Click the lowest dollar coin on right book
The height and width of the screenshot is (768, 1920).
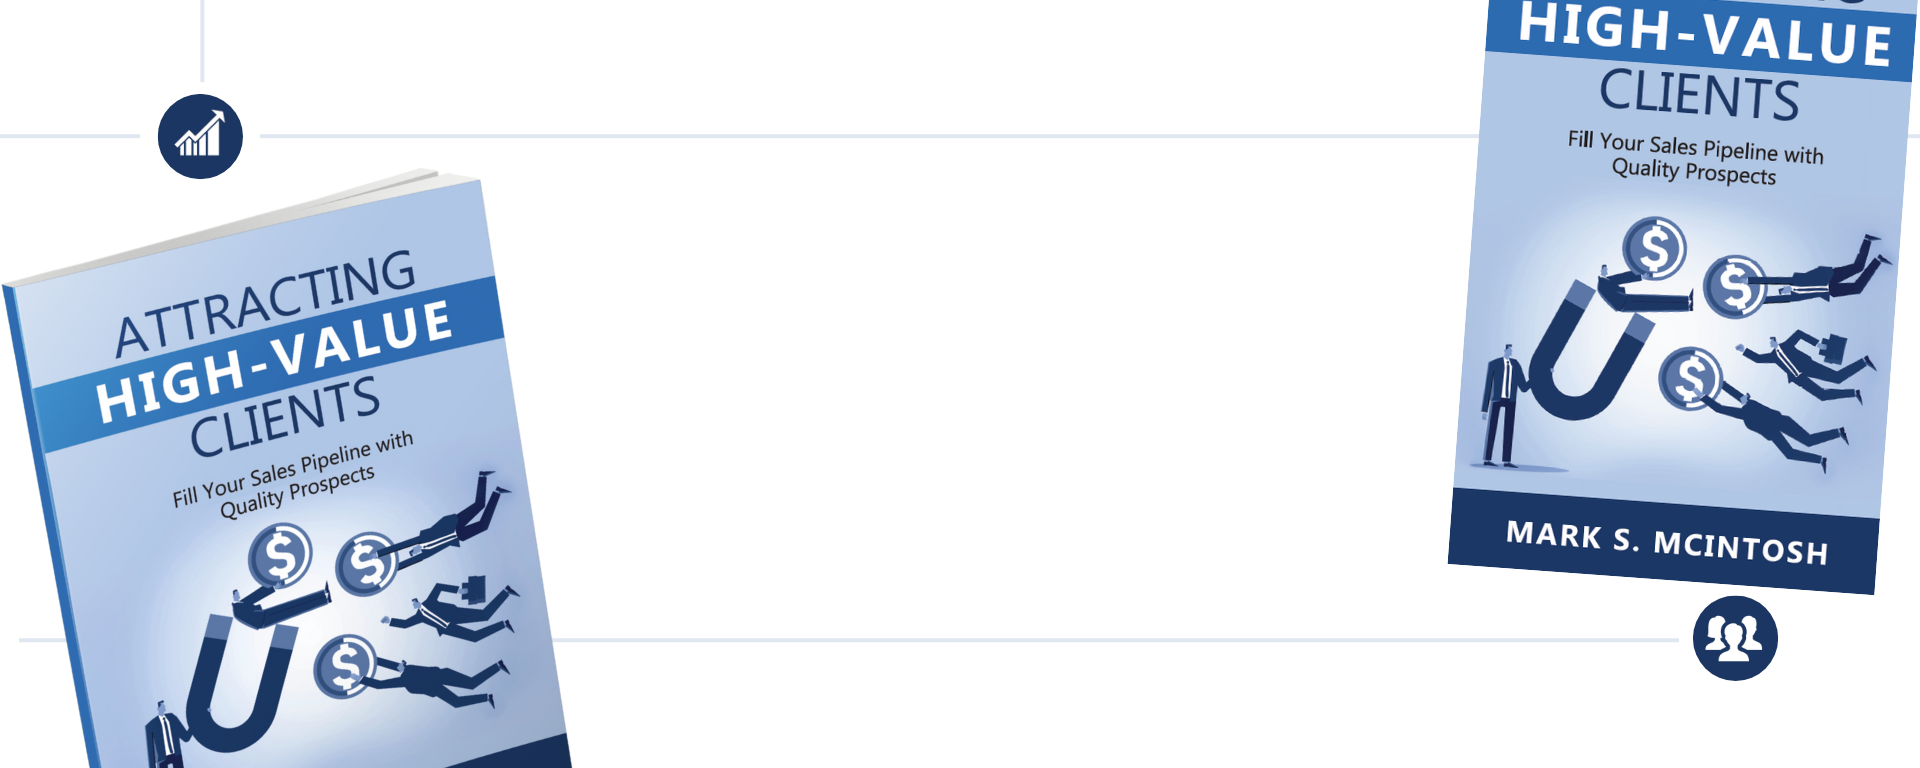click(1690, 379)
